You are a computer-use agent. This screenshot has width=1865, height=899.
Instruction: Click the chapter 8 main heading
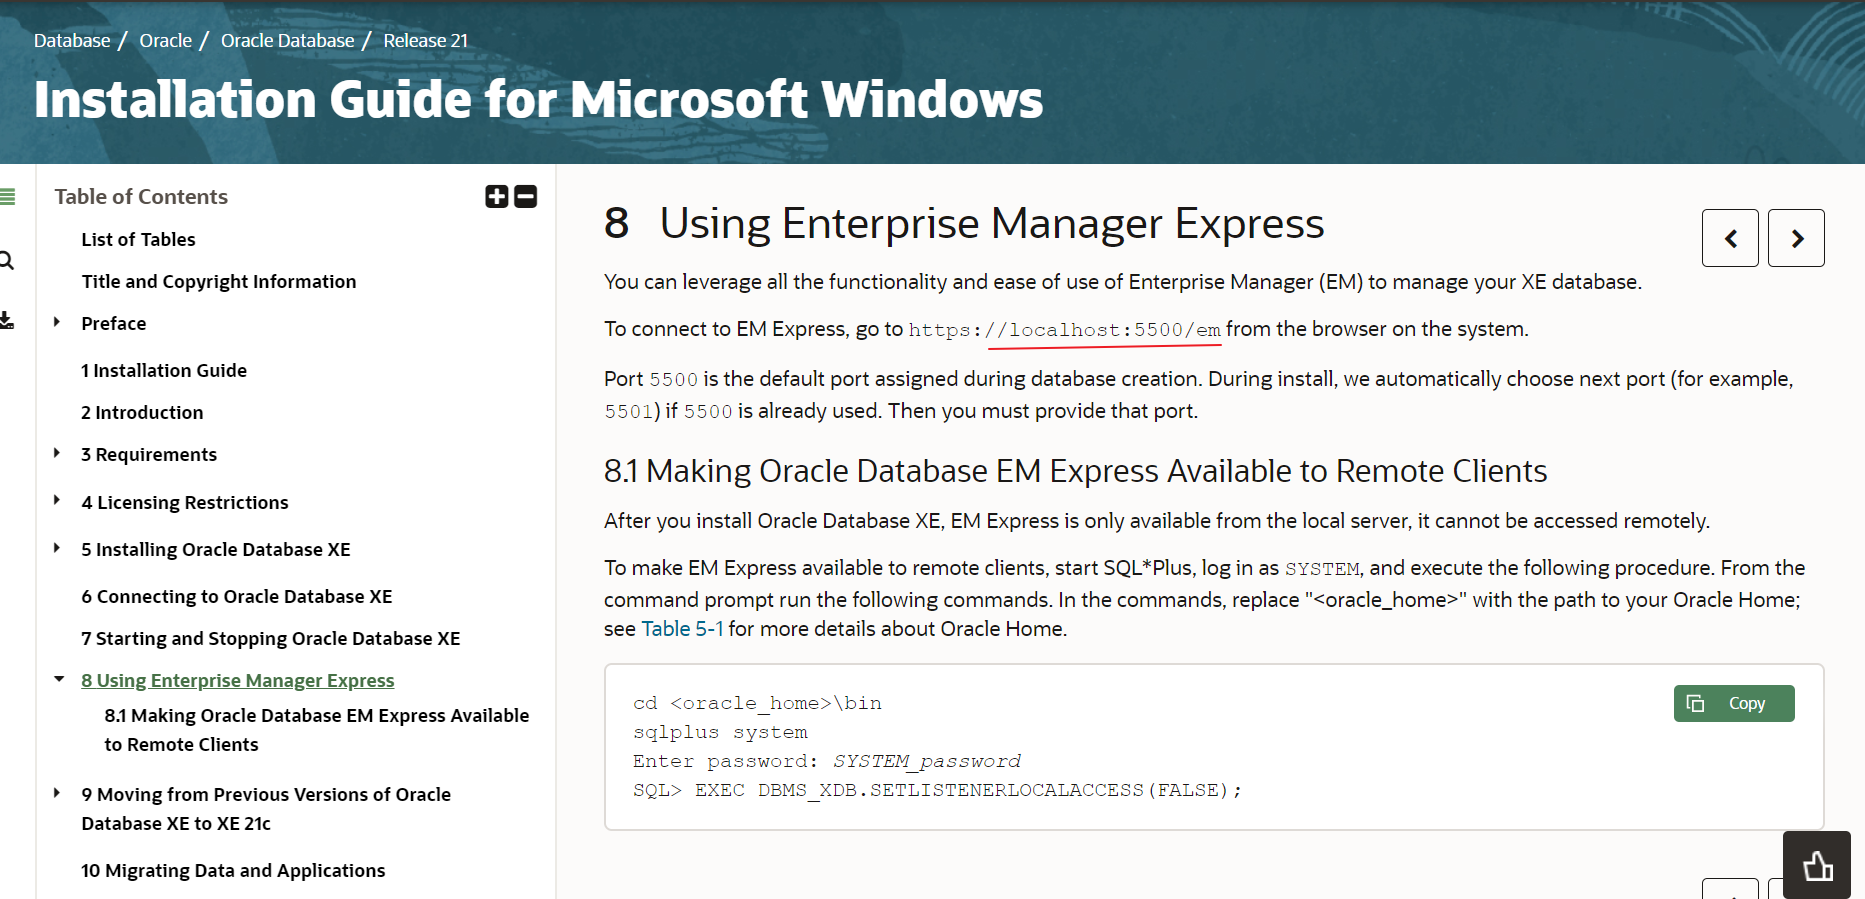click(964, 223)
